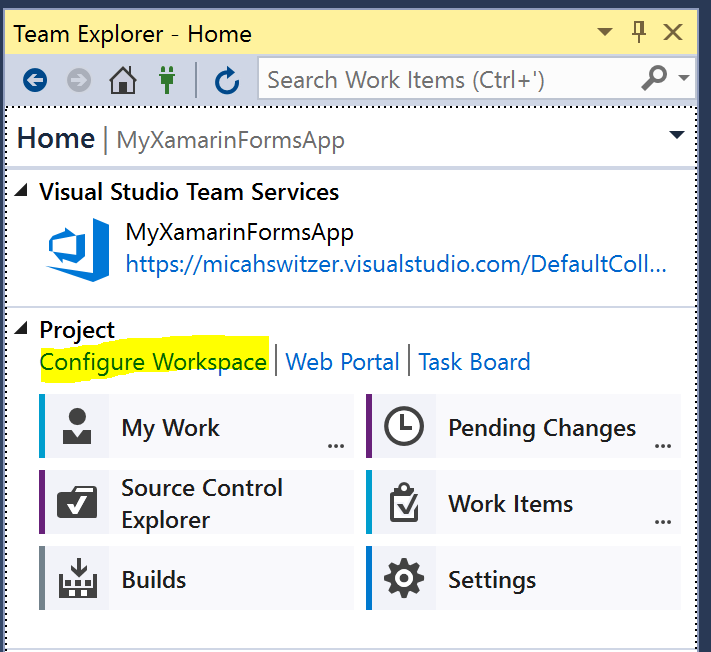Open the Settings gear tile
The height and width of the screenshot is (652, 711).
coord(523,579)
